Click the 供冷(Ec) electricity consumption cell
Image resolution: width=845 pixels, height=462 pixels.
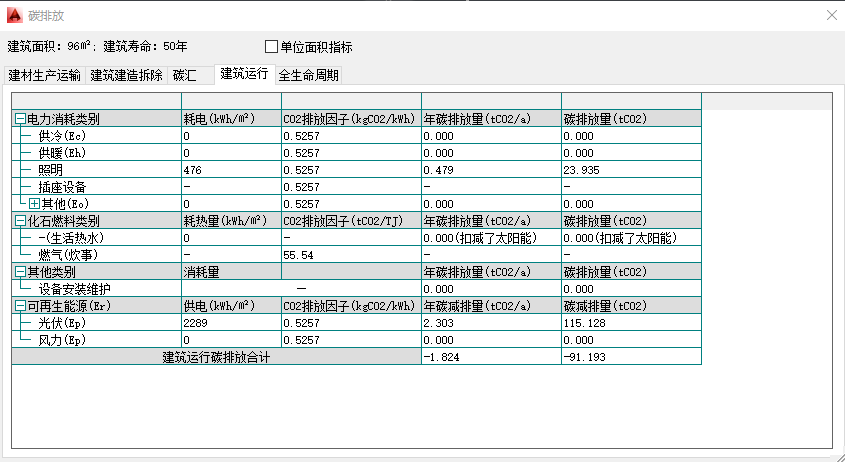pyautogui.click(x=230, y=136)
